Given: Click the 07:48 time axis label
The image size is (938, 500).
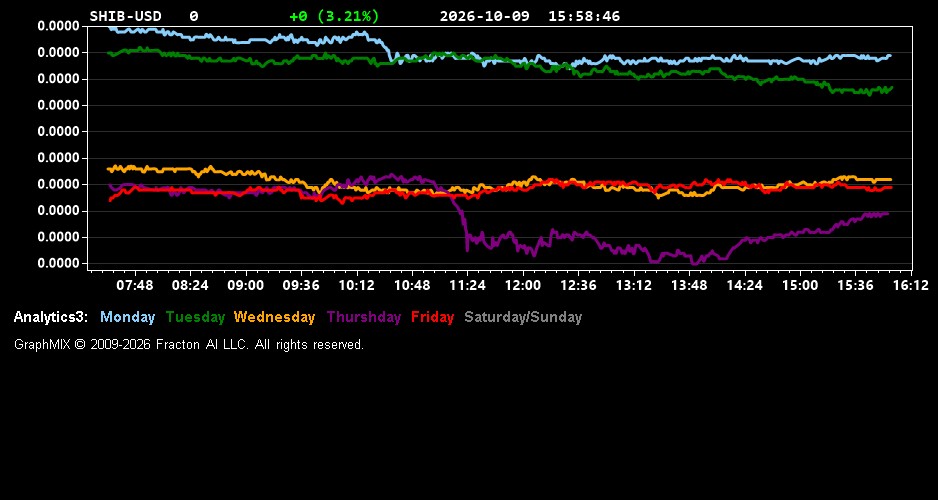Looking at the screenshot, I should 135,285.
